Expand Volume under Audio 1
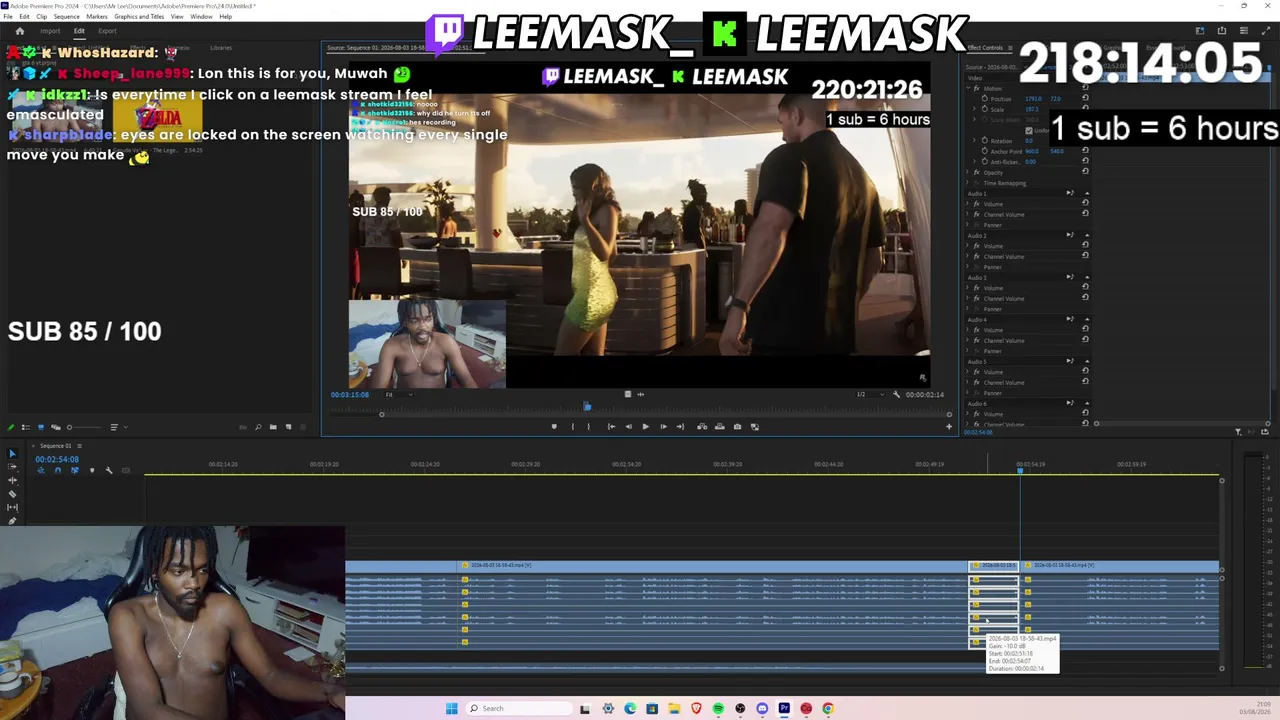The width and height of the screenshot is (1280, 720). point(968,204)
